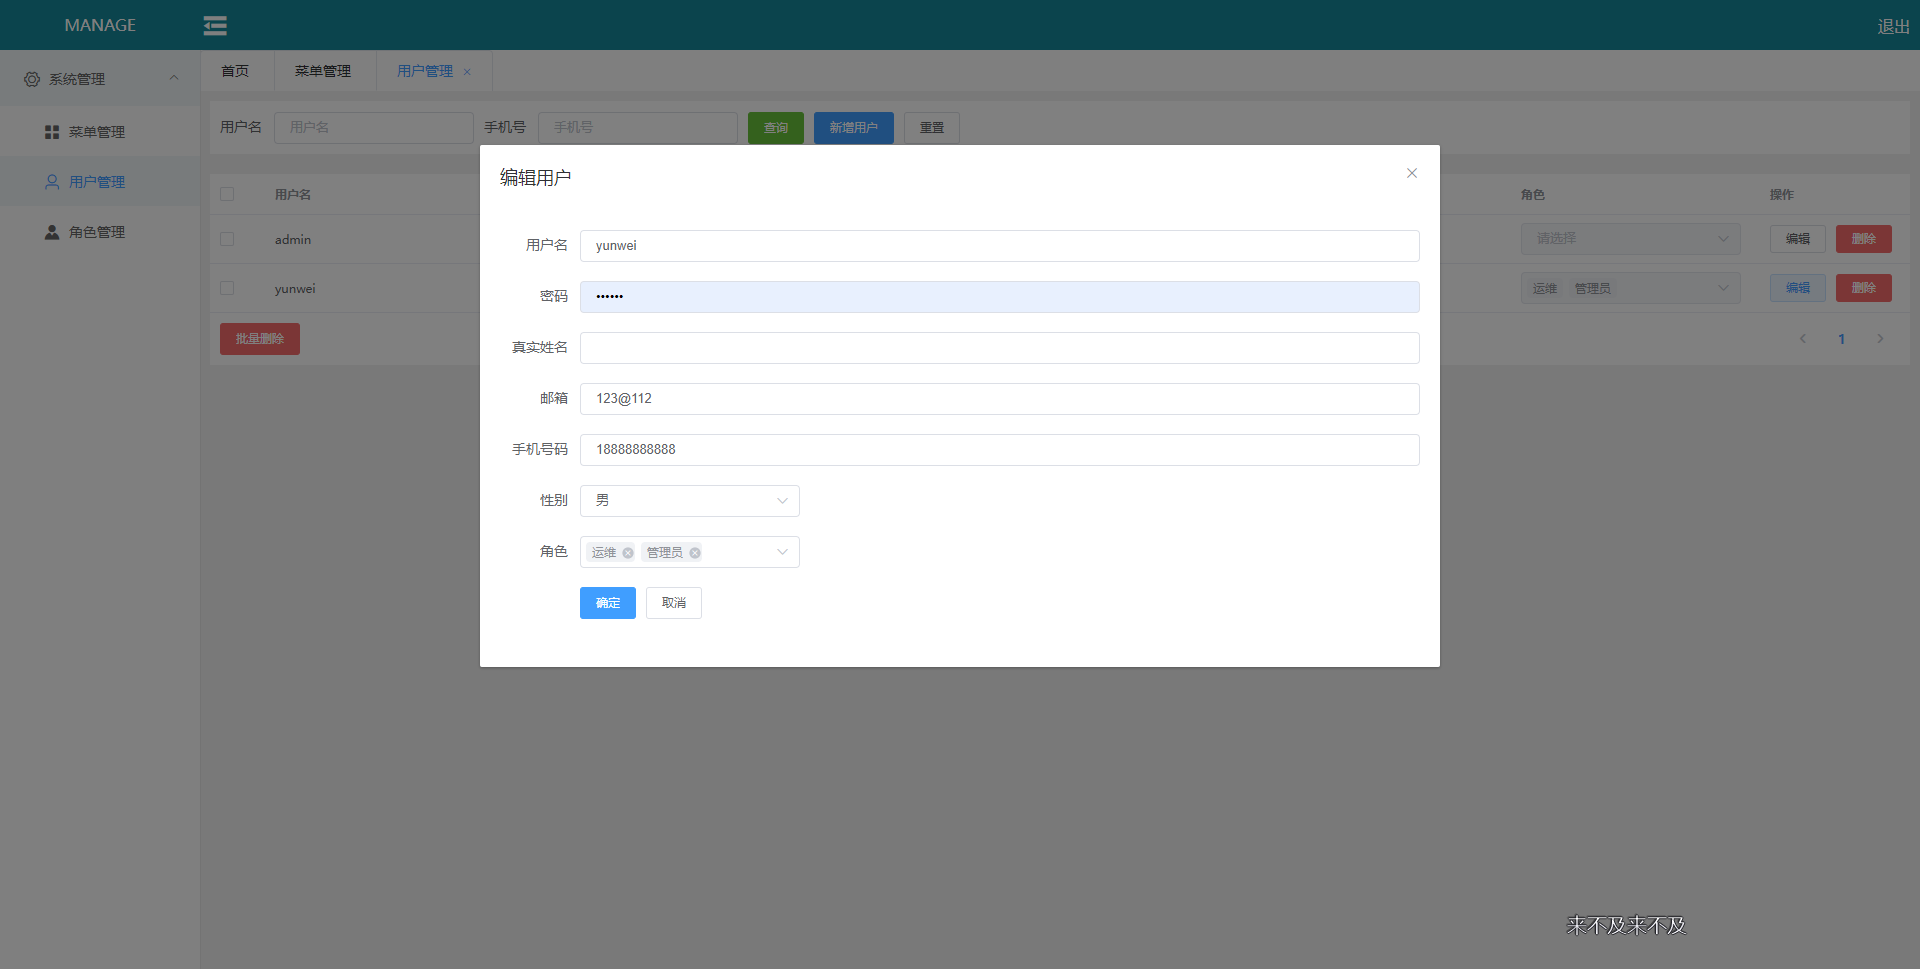Image resolution: width=1920 pixels, height=969 pixels.
Task: Select the person icon for 角色管理
Action: coord(51,231)
